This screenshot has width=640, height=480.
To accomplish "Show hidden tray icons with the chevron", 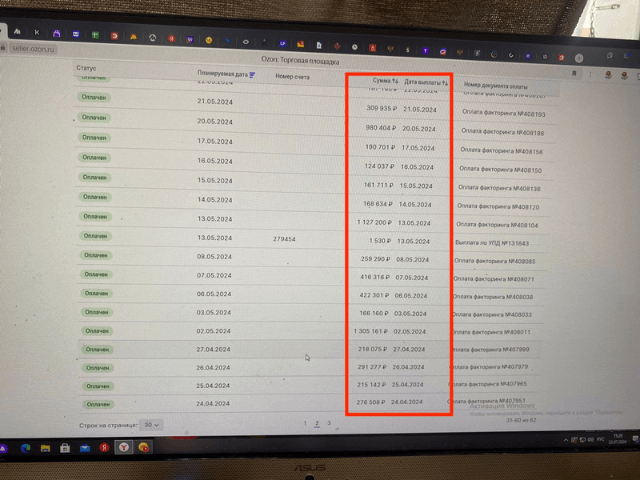I will pos(566,440).
